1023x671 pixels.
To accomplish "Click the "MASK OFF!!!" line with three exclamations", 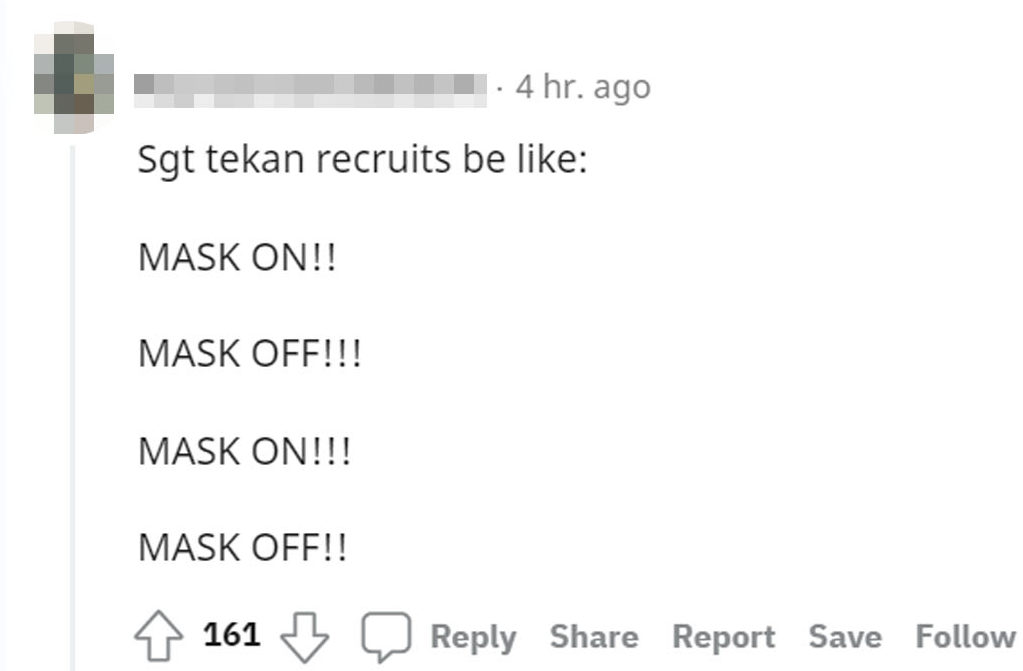I will (250, 355).
